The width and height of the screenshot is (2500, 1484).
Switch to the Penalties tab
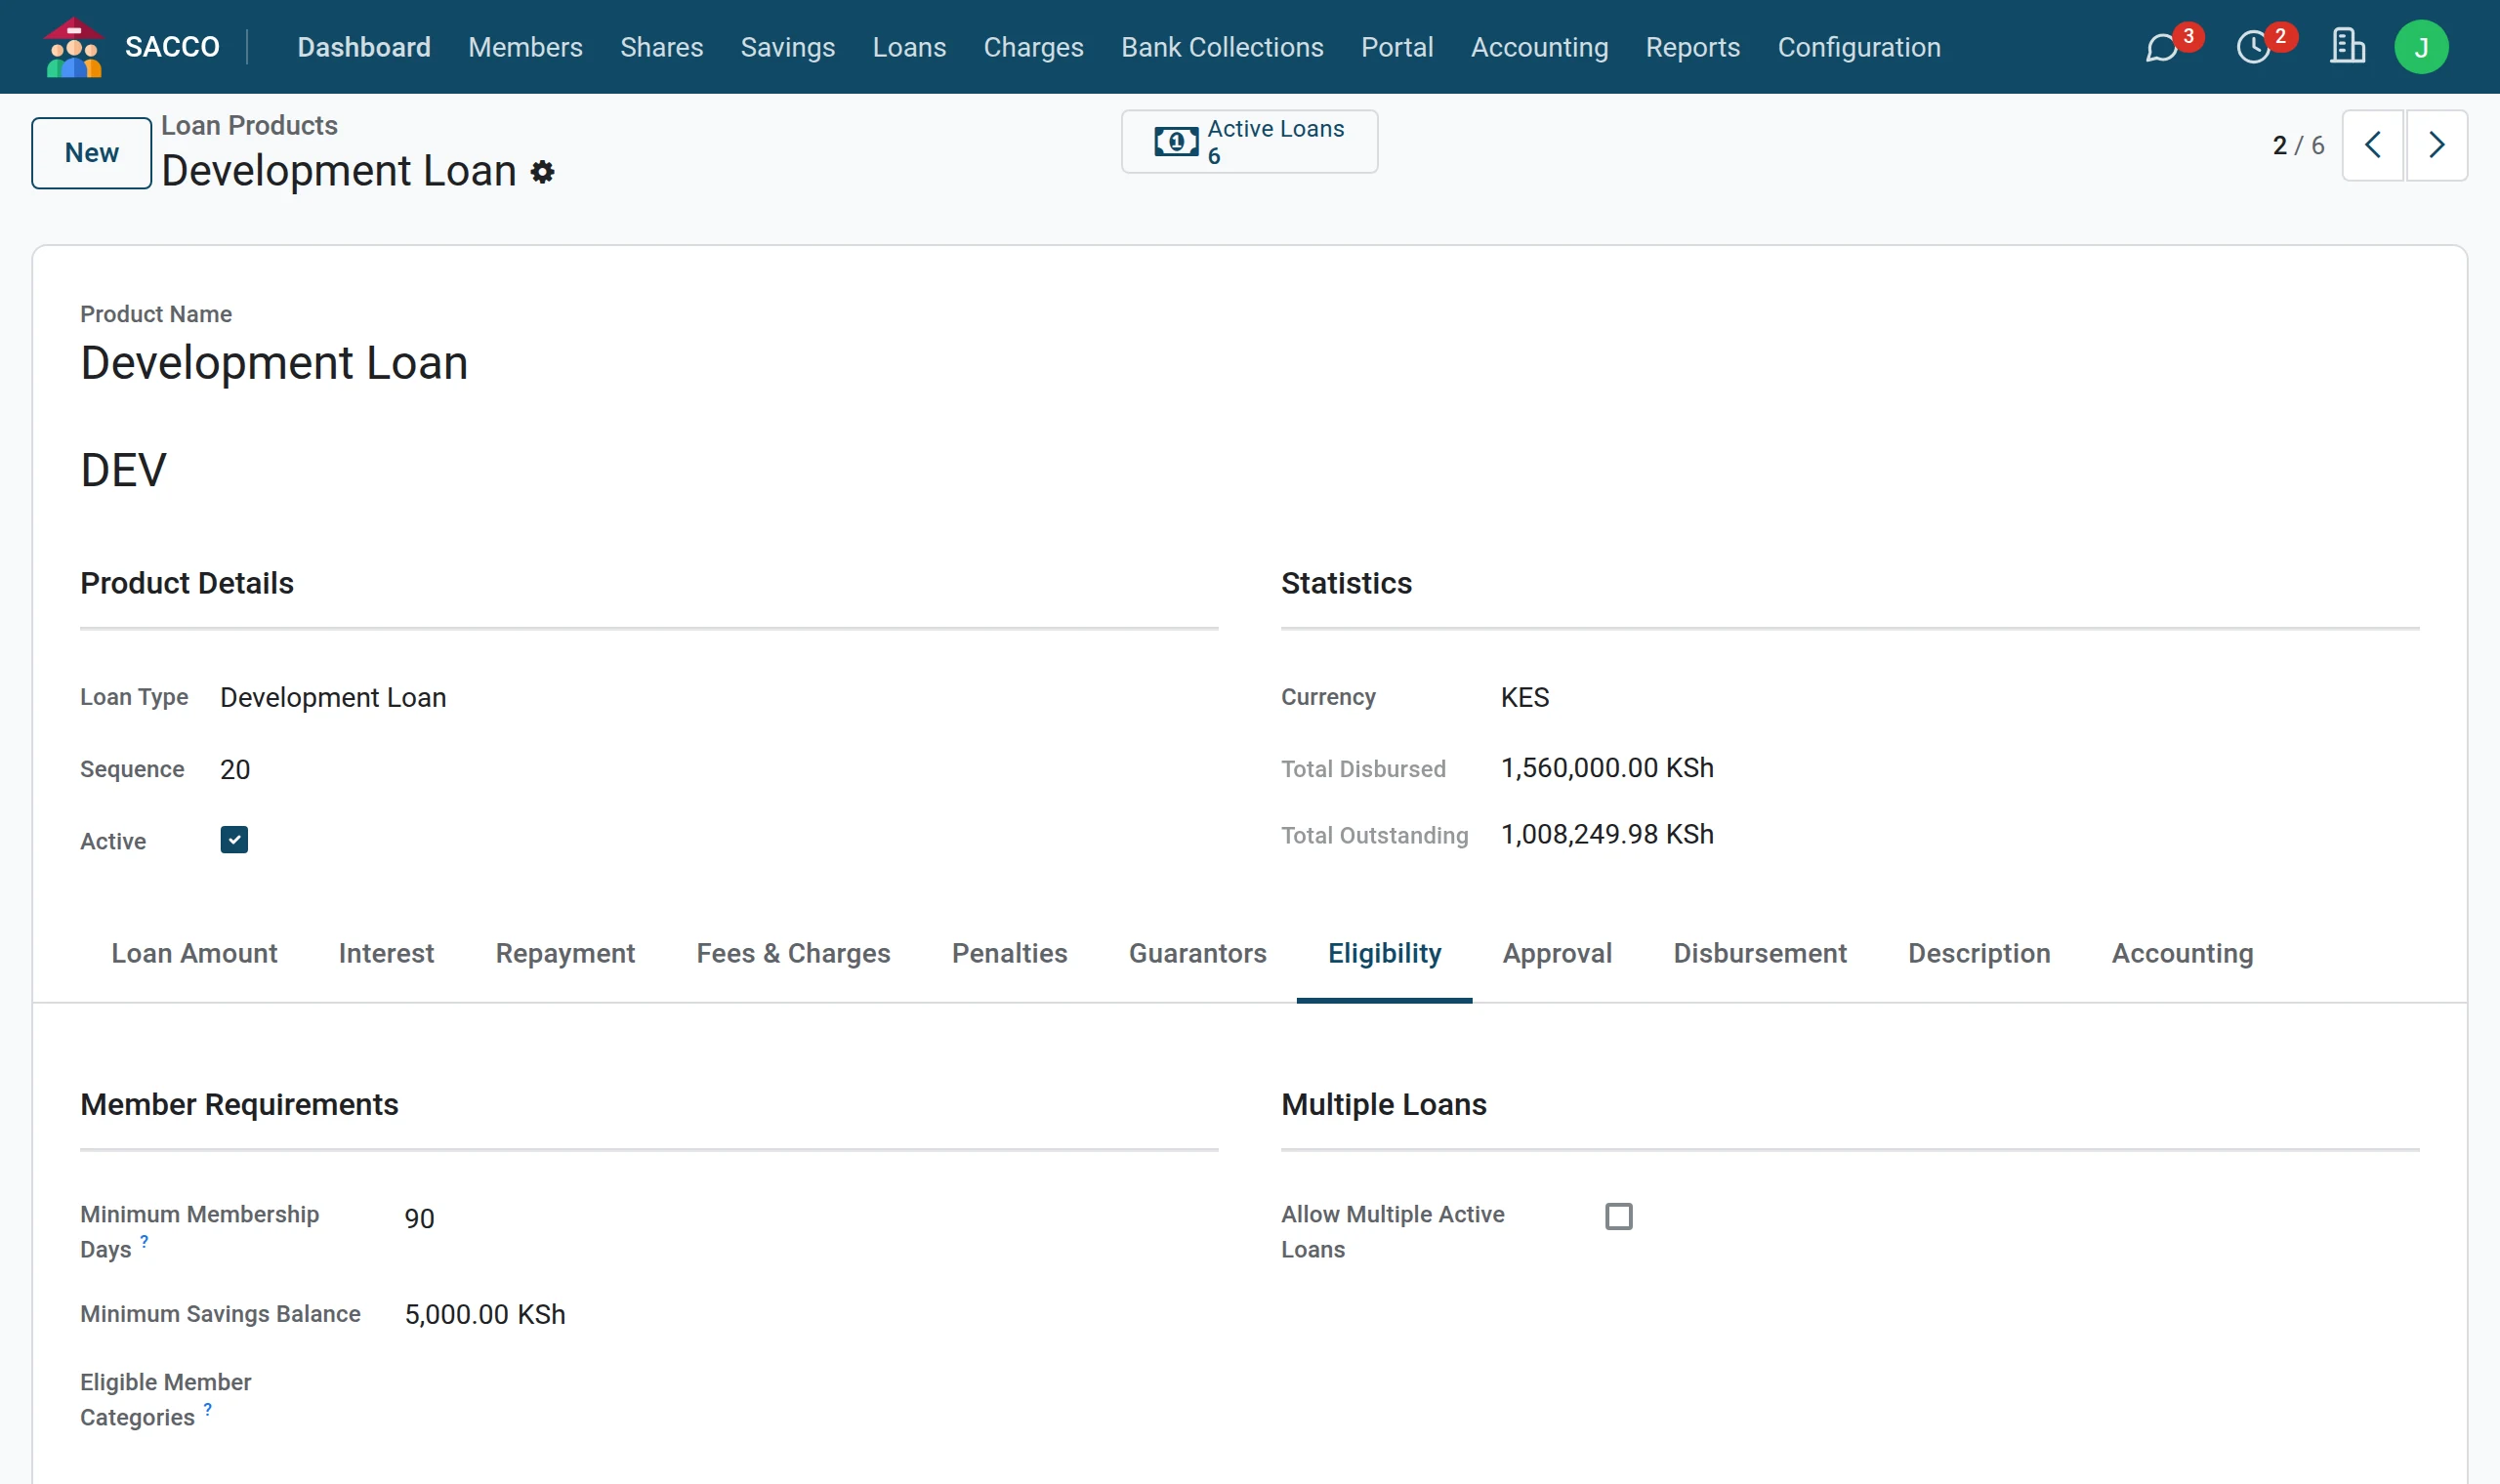pyautogui.click(x=1009, y=953)
